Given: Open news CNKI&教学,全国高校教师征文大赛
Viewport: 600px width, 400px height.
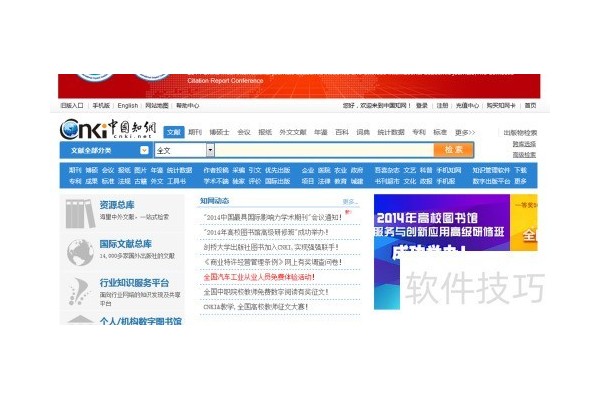Looking at the screenshot, I should tap(256, 307).
